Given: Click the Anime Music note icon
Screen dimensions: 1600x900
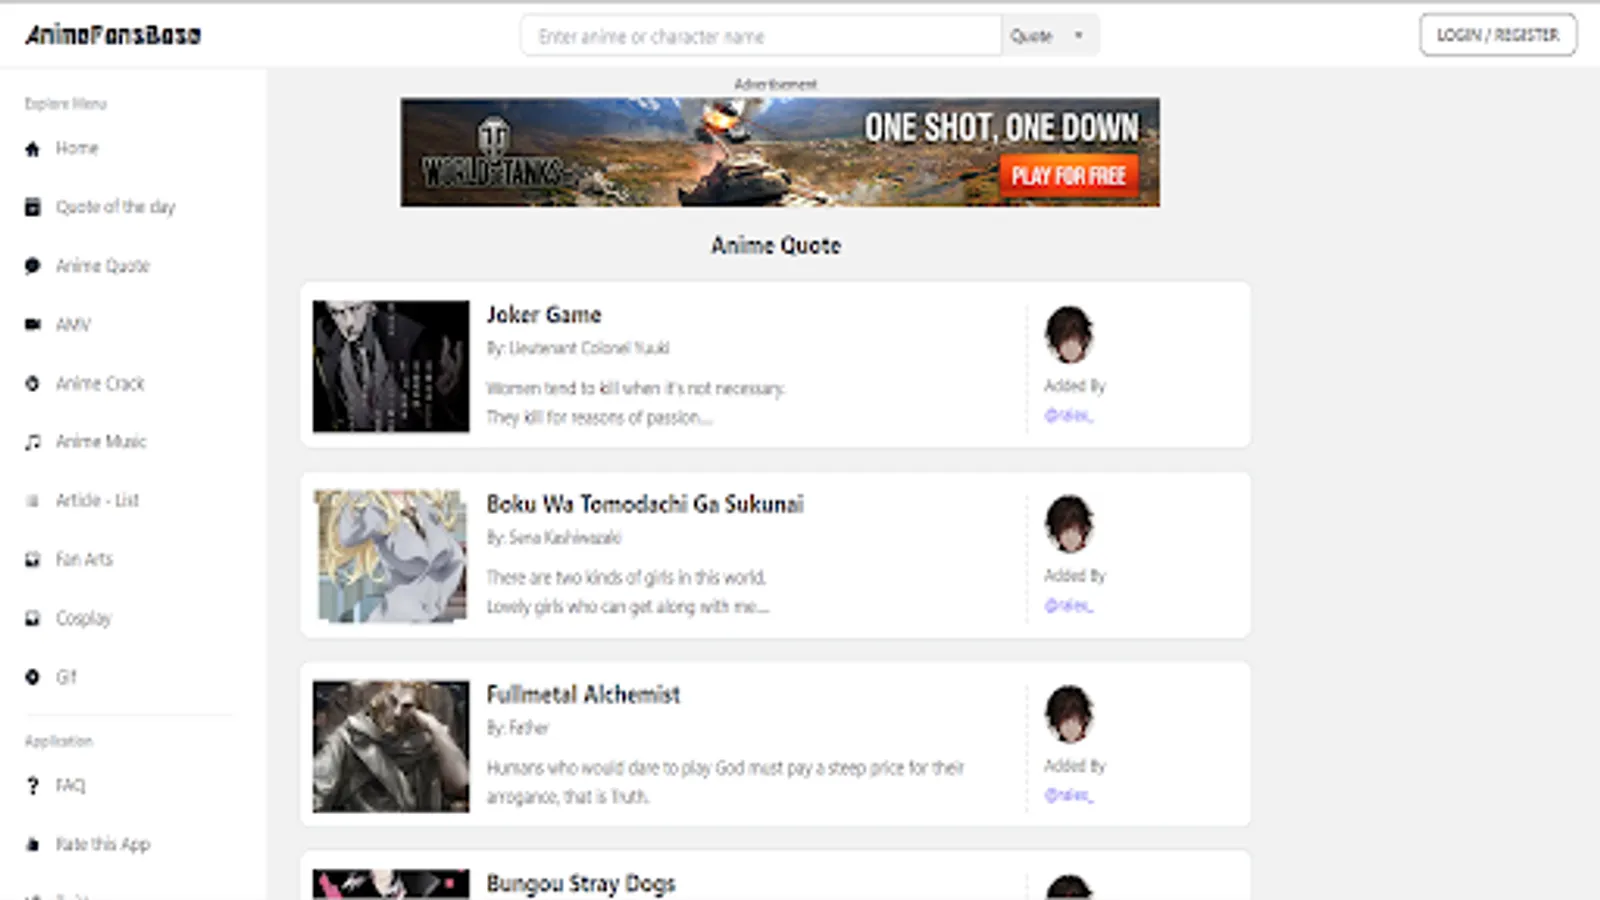Looking at the screenshot, I should (32, 442).
